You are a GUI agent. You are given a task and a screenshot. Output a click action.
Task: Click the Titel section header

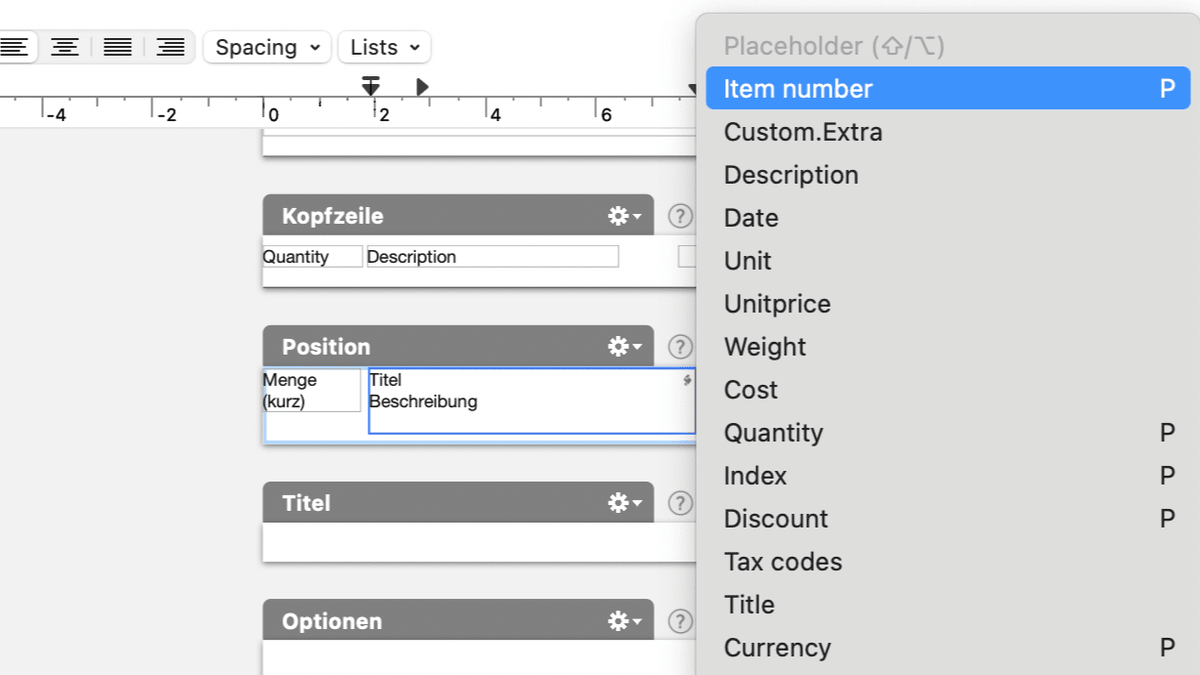click(x=458, y=503)
